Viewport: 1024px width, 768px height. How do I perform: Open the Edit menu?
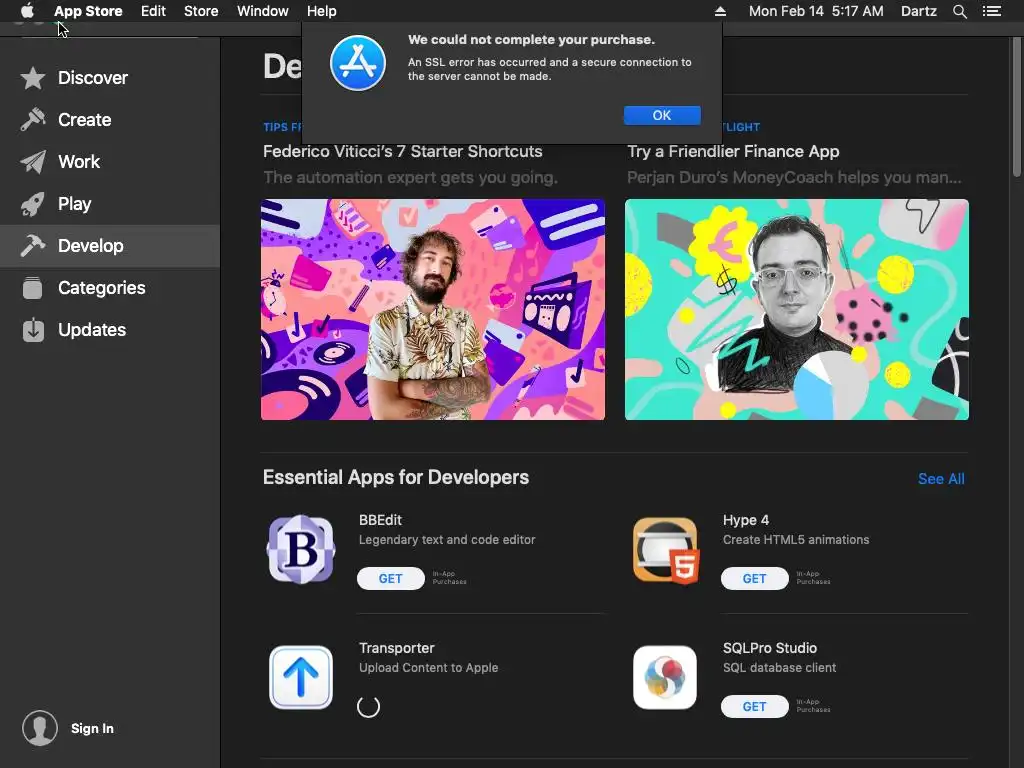pyautogui.click(x=153, y=11)
